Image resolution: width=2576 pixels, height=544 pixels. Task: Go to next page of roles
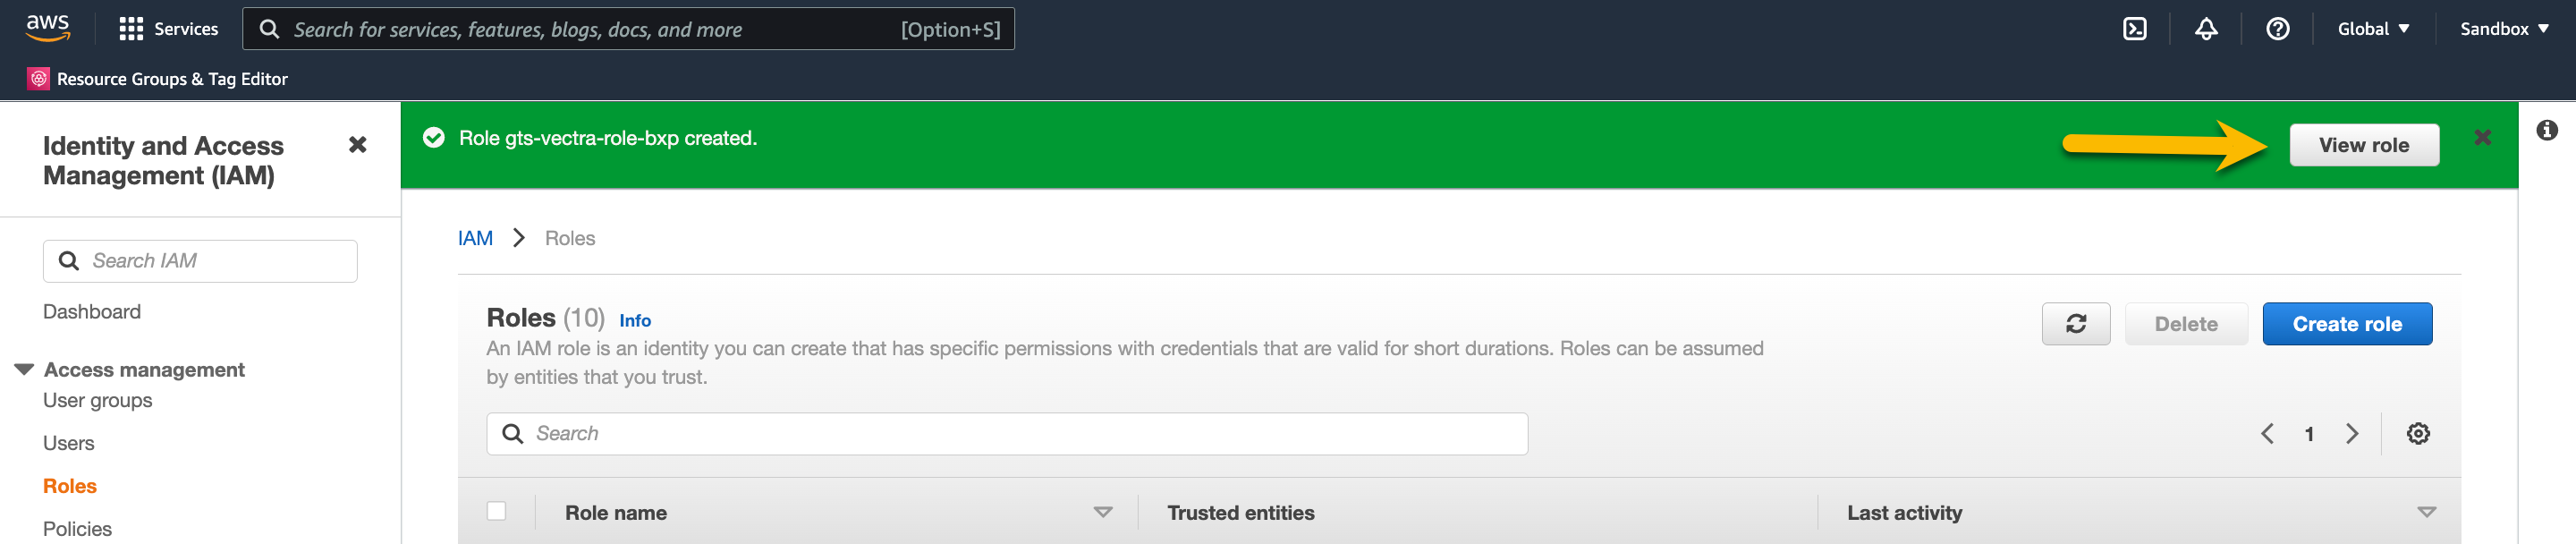pyautogui.click(x=2351, y=433)
